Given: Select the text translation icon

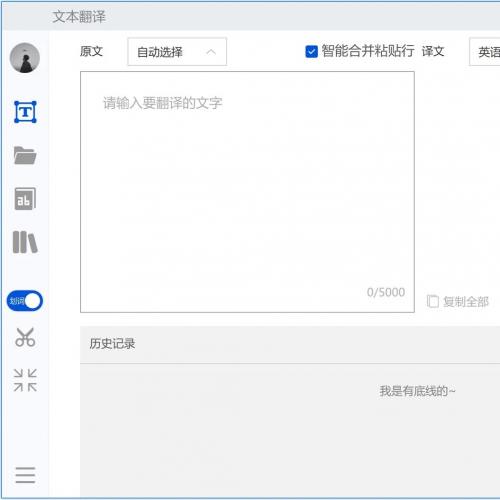Looking at the screenshot, I should coord(25,112).
